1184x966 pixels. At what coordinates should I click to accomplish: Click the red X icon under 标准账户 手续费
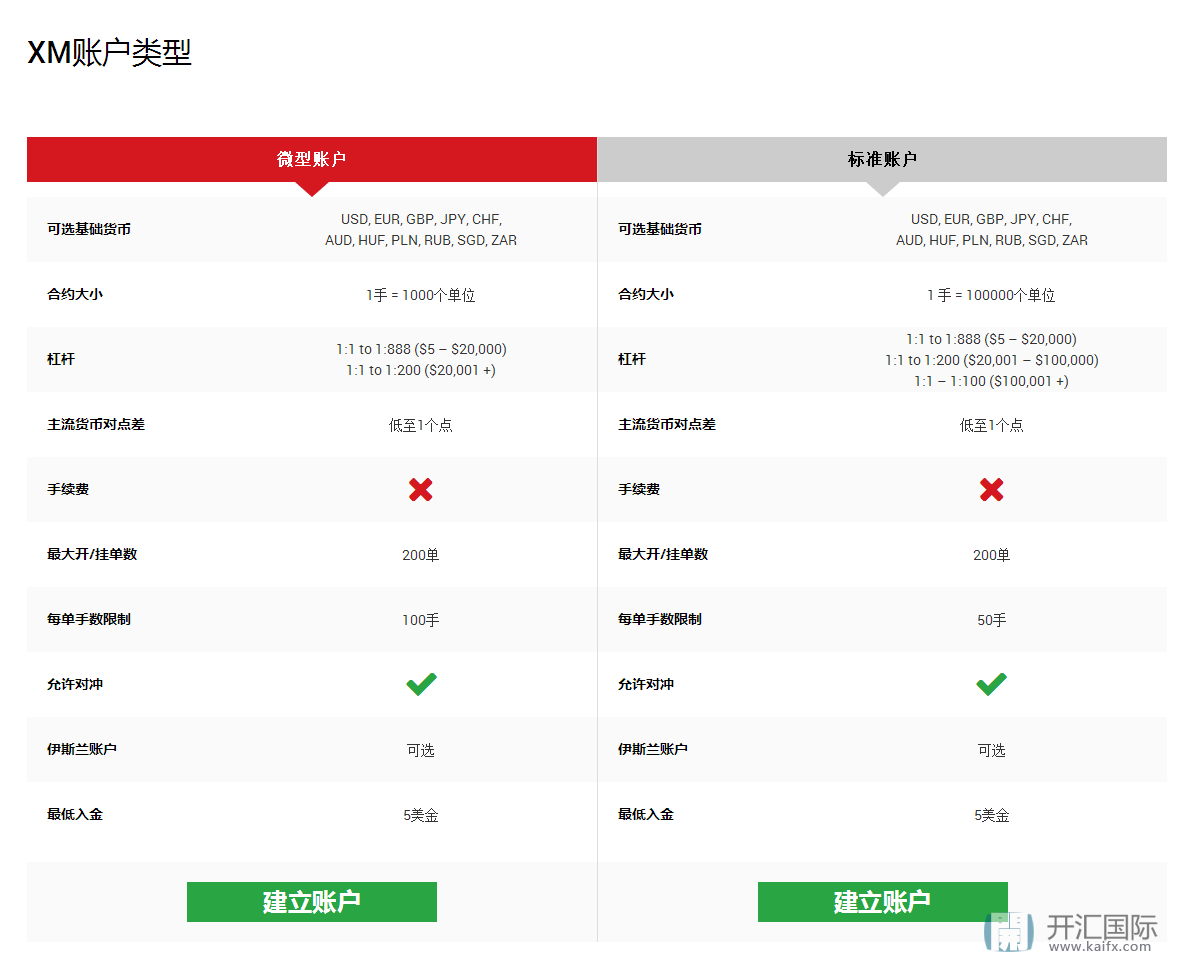(991, 489)
